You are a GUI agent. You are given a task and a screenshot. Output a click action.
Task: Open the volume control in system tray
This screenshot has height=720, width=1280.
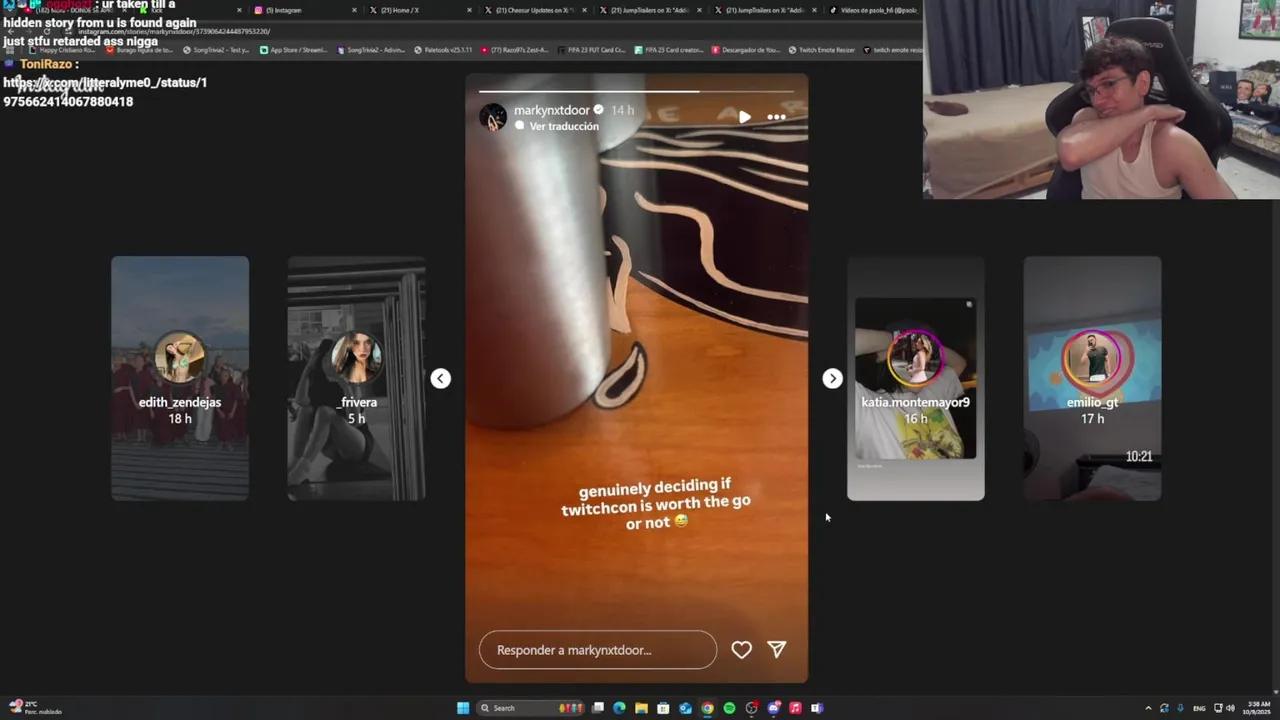click(x=1230, y=708)
